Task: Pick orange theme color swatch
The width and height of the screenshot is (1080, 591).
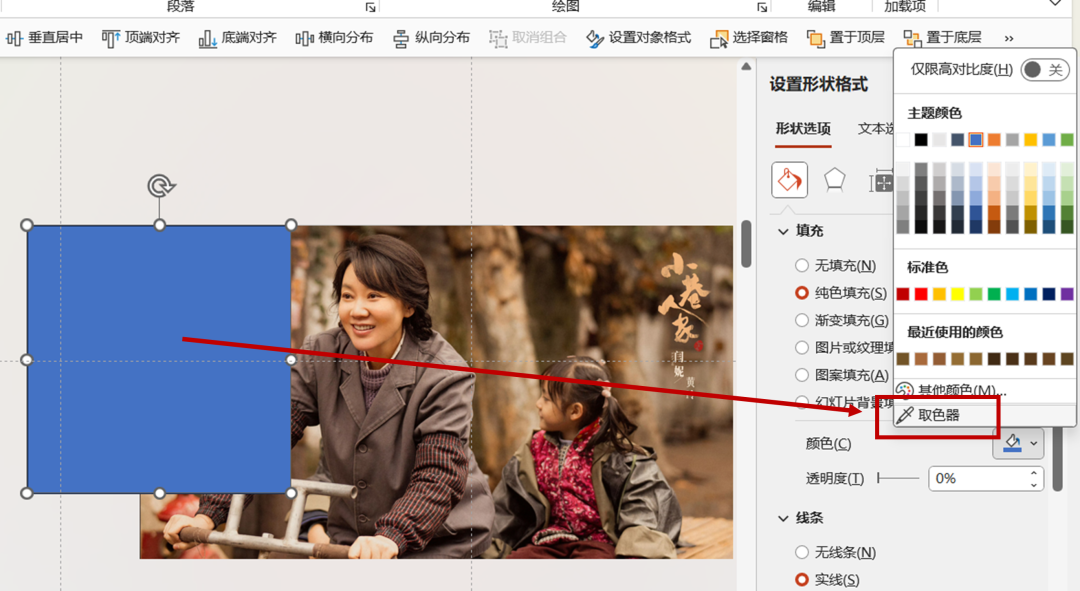Action: pos(994,140)
